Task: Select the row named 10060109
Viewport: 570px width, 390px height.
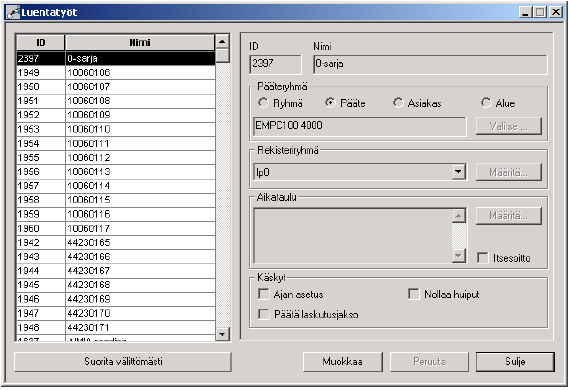Action: click(x=116, y=115)
